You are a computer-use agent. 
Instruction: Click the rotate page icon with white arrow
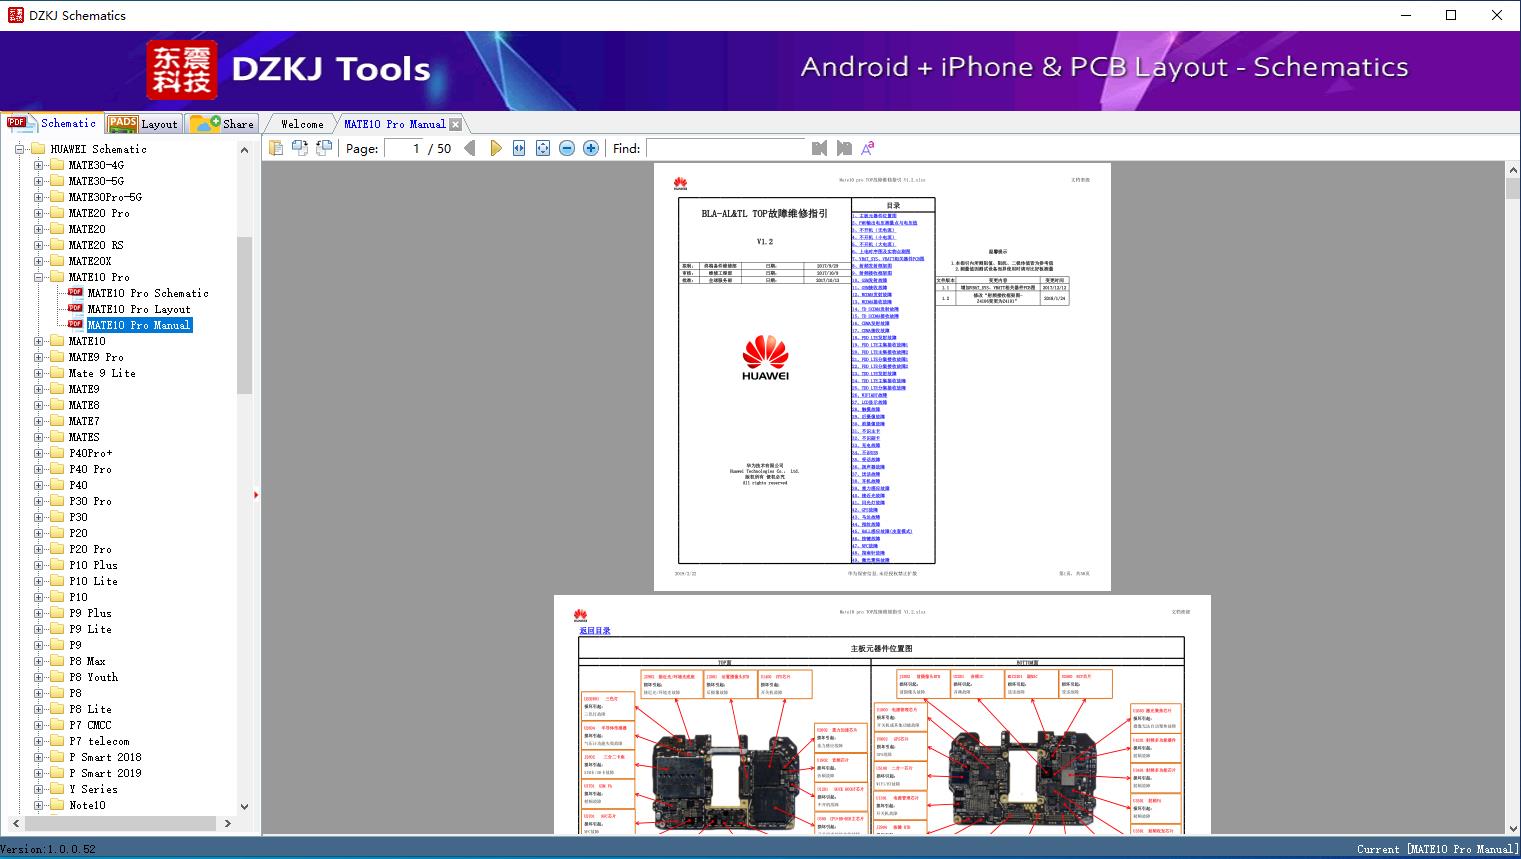tap(324, 148)
